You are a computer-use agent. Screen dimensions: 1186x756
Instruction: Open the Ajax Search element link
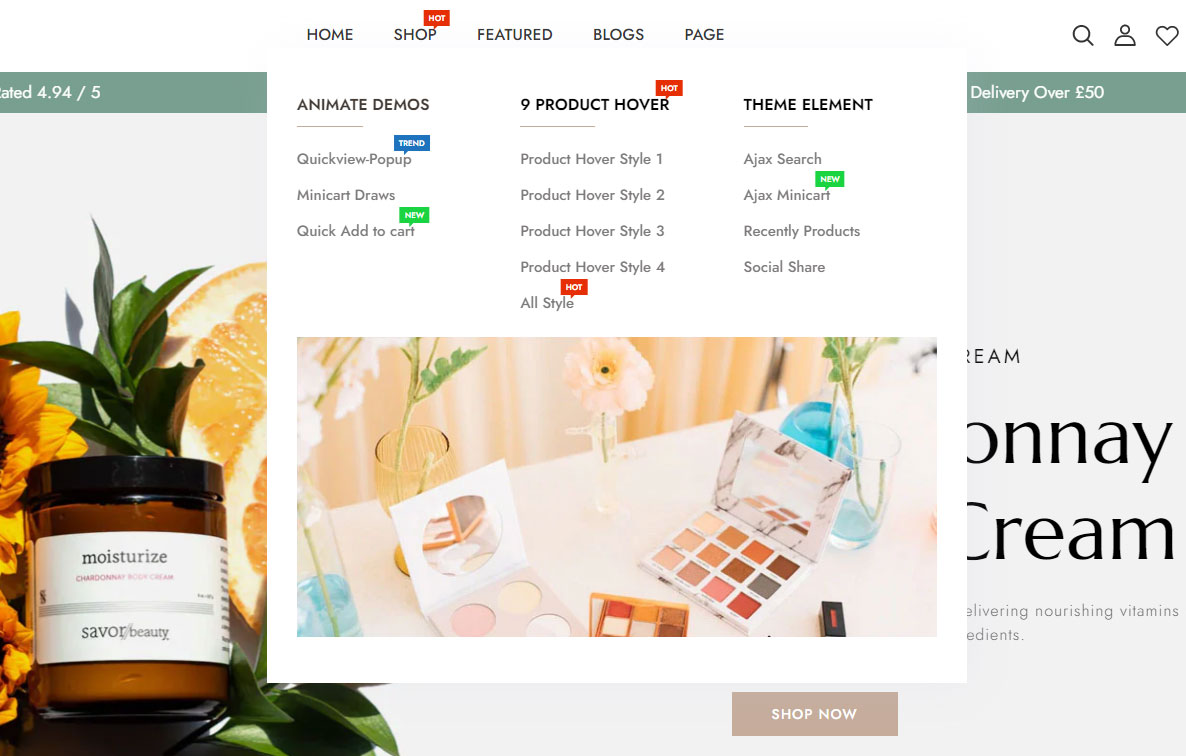(782, 159)
